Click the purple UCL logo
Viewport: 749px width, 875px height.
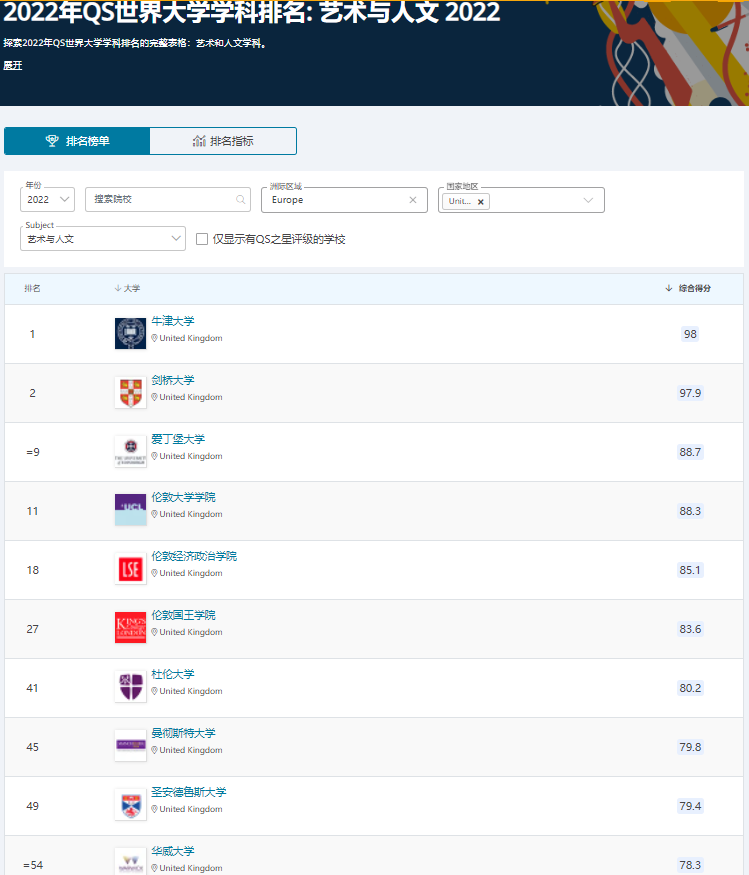(130, 509)
